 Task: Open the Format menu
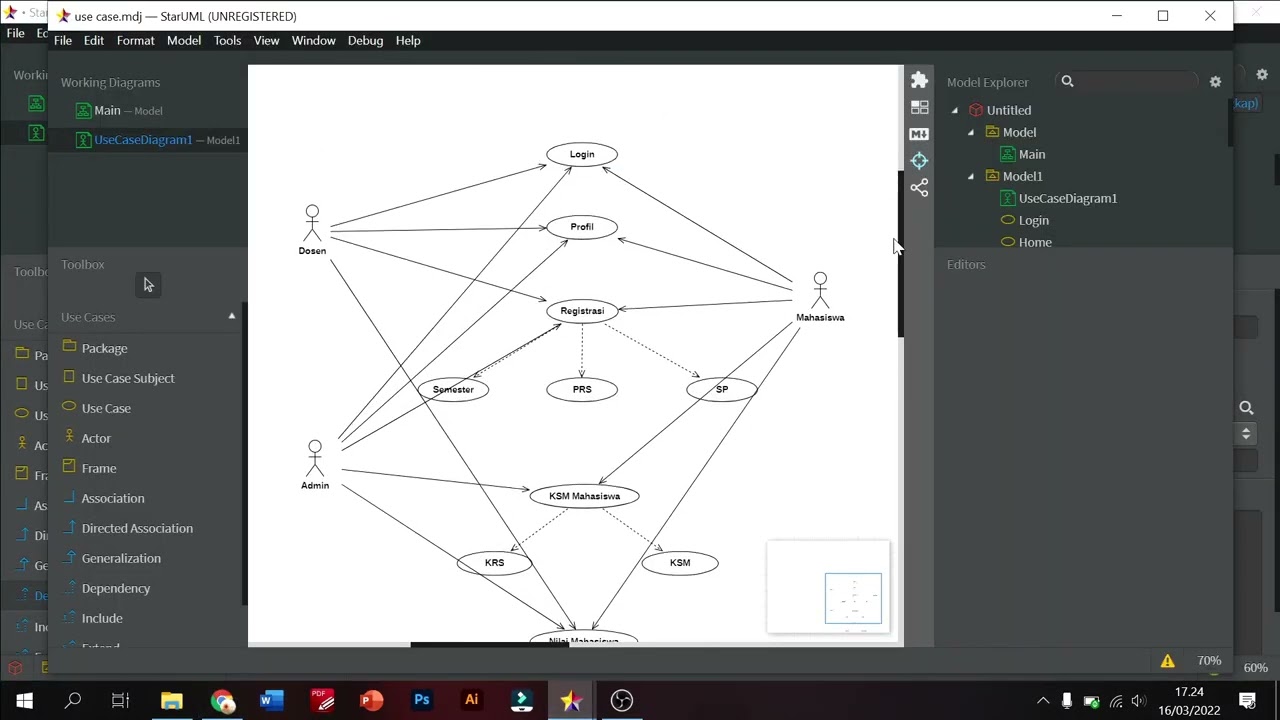coord(135,40)
